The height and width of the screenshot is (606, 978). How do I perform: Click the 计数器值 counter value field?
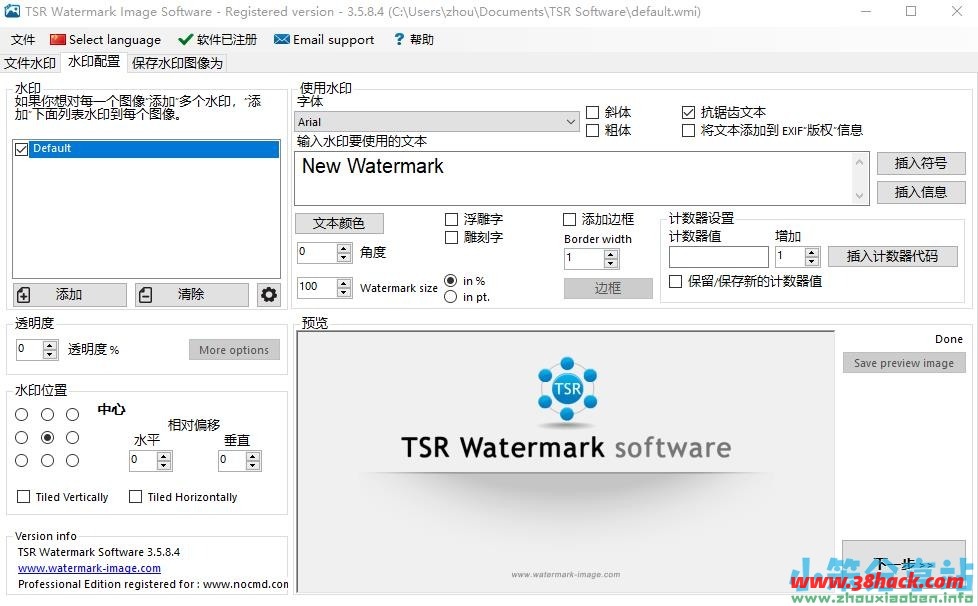coord(719,256)
